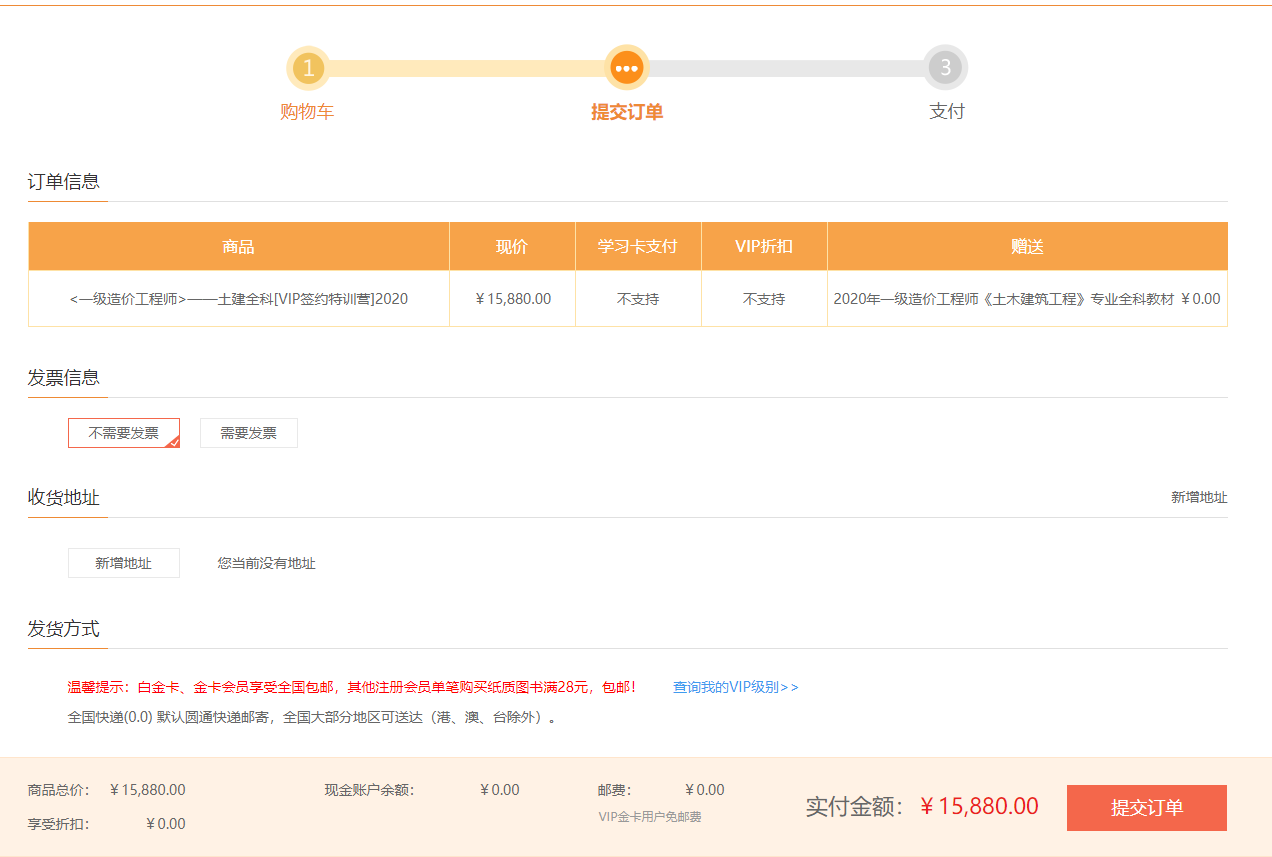
Task: Click the VIP金卡用户免邮费 note text
Action: coord(648,816)
